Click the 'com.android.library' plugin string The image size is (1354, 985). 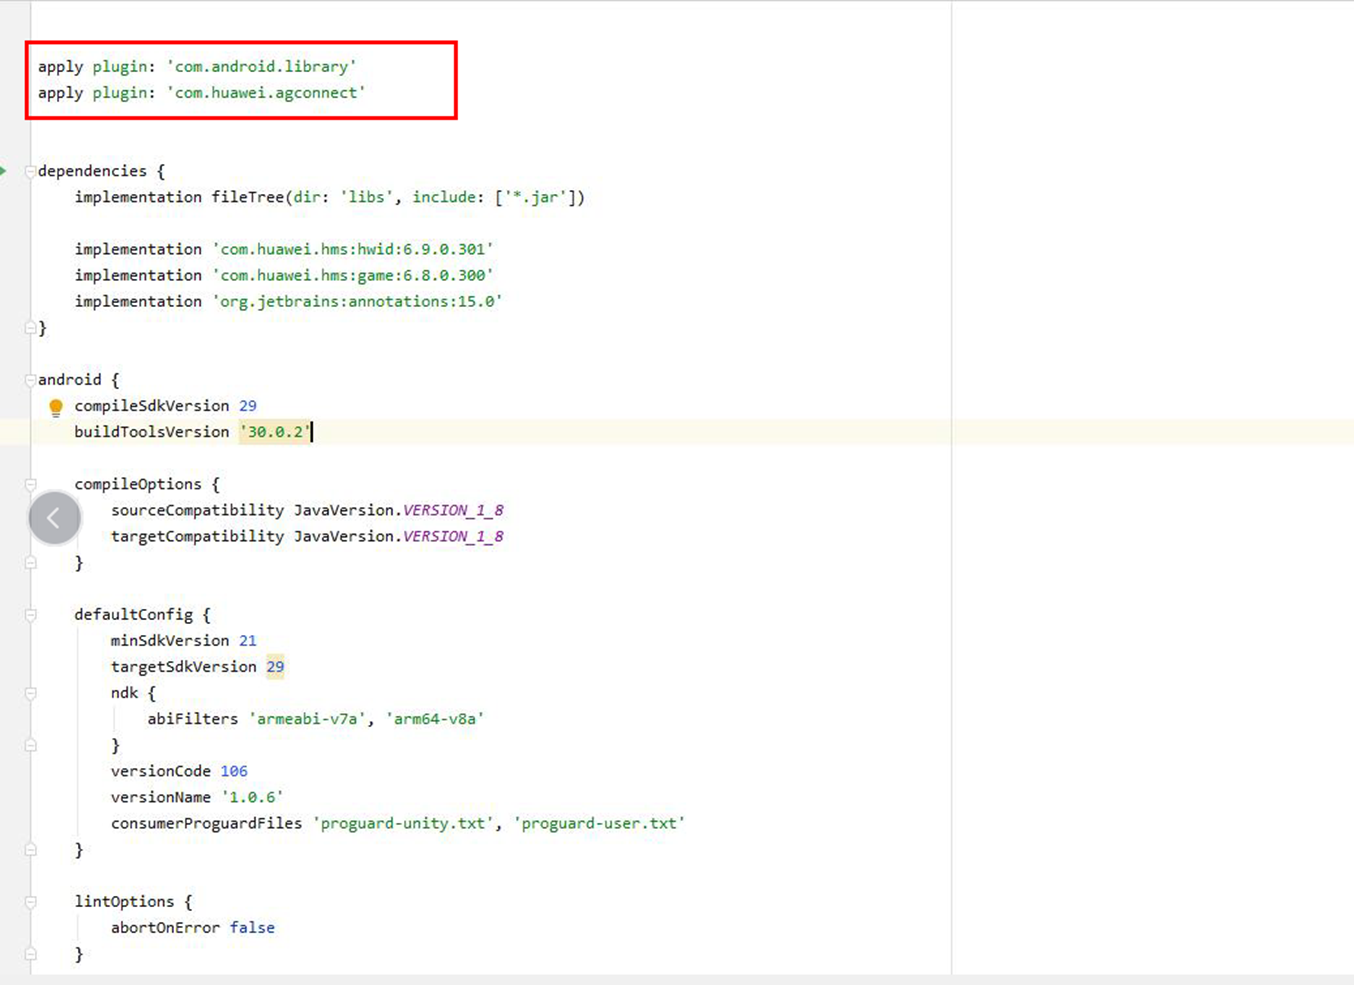[261, 67]
